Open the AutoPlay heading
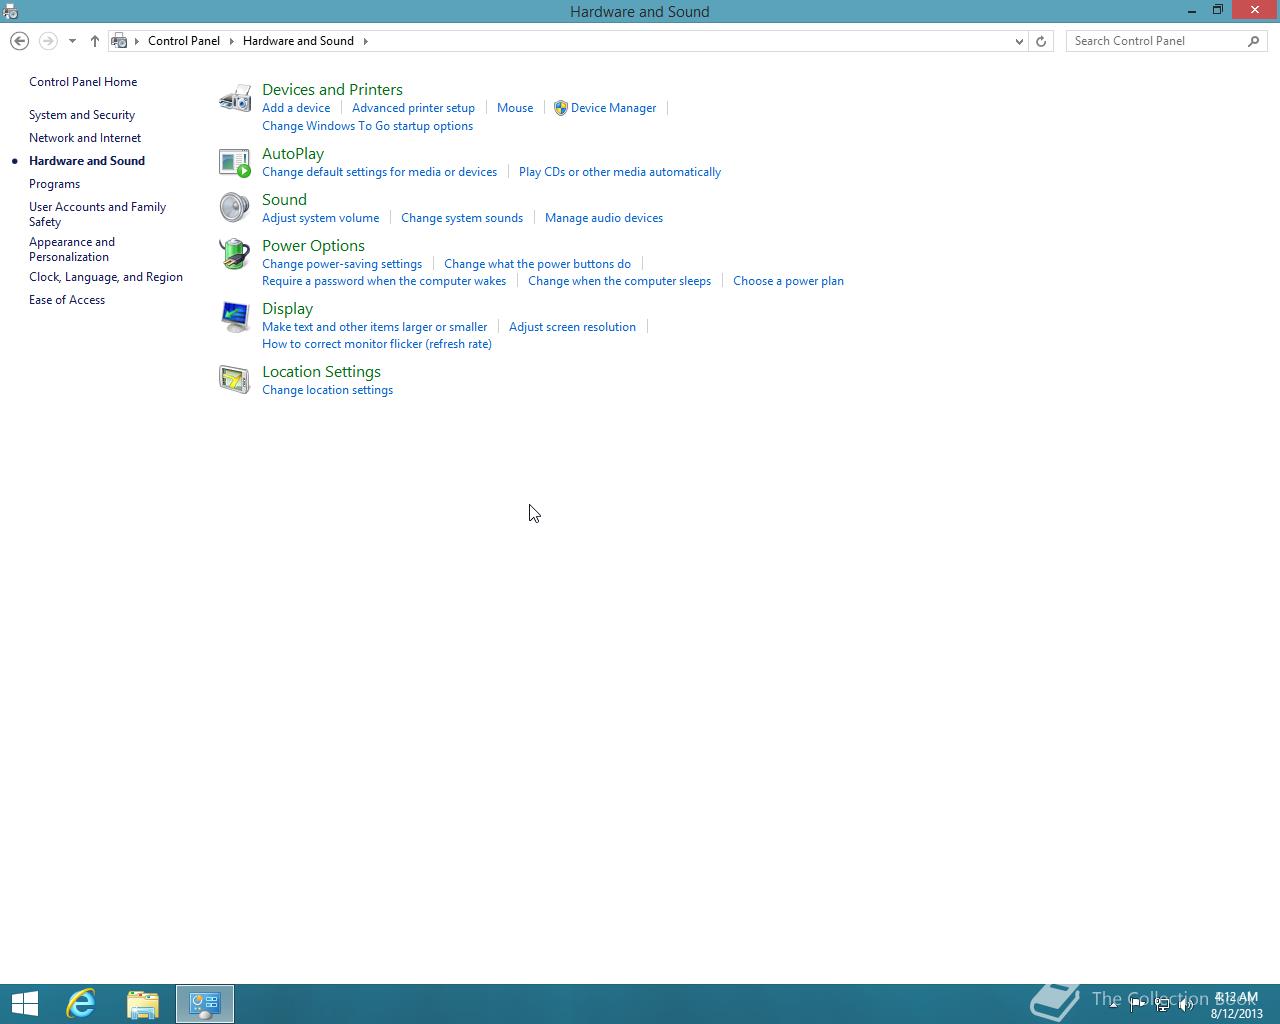1280x1024 pixels. tap(293, 154)
